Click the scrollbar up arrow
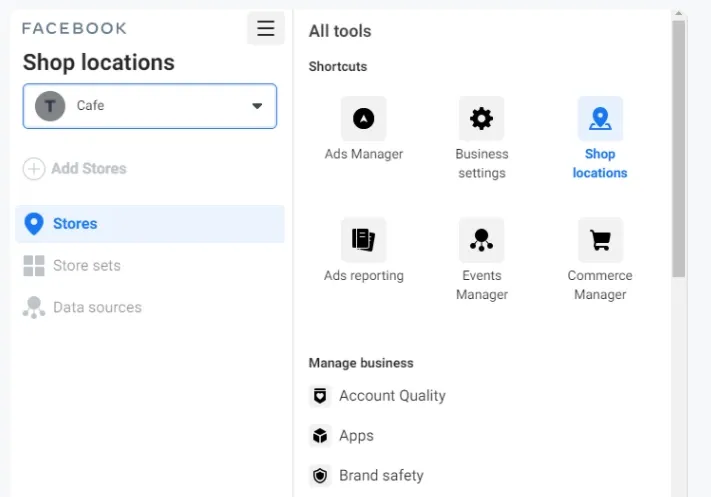 click(x=679, y=14)
